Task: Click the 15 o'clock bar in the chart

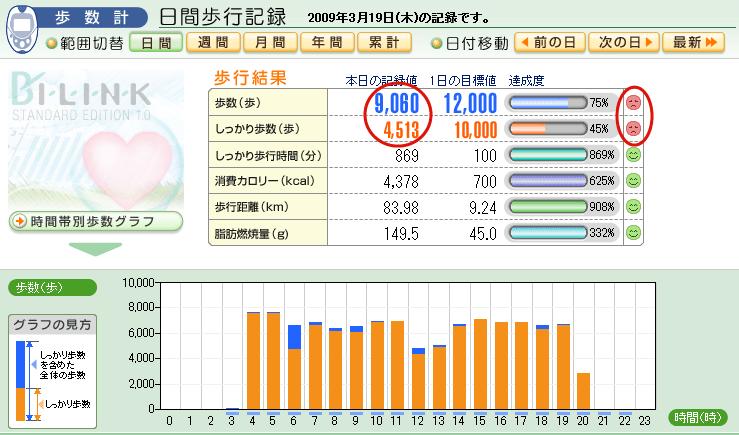Action: [x=480, y=364]
